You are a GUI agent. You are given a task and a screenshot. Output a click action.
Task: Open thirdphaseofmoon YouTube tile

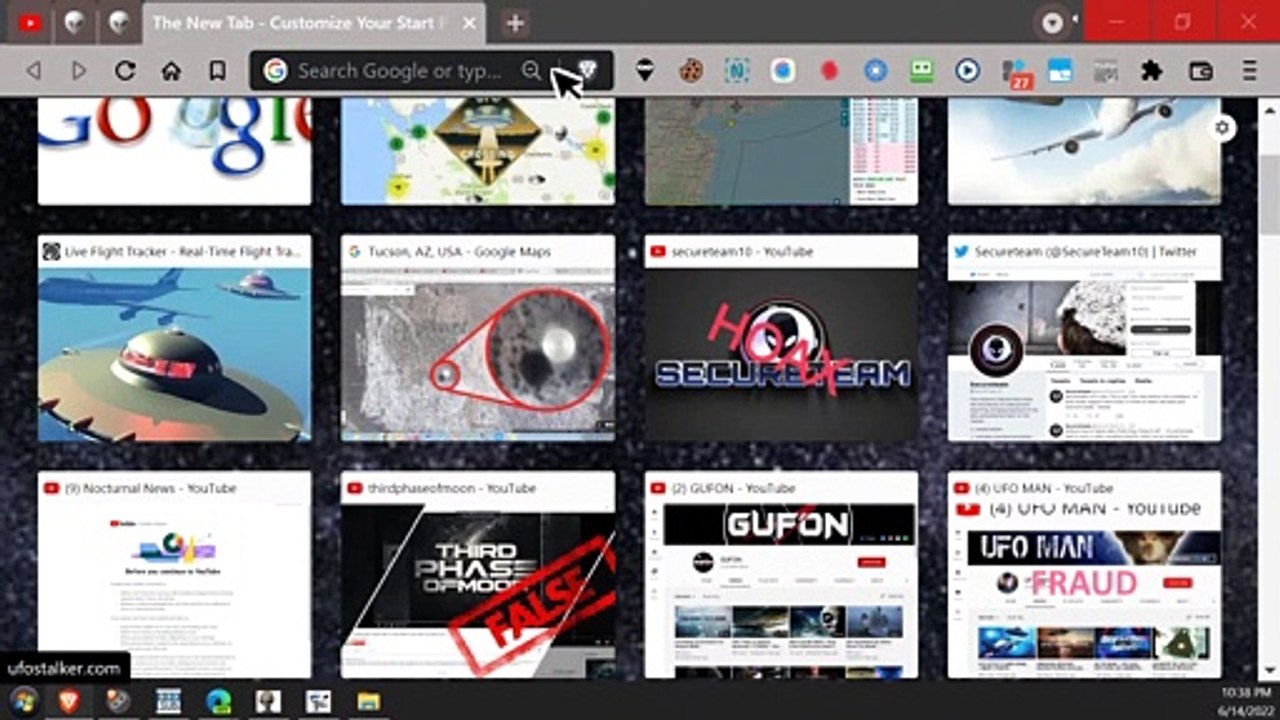[x=478, y=574]
